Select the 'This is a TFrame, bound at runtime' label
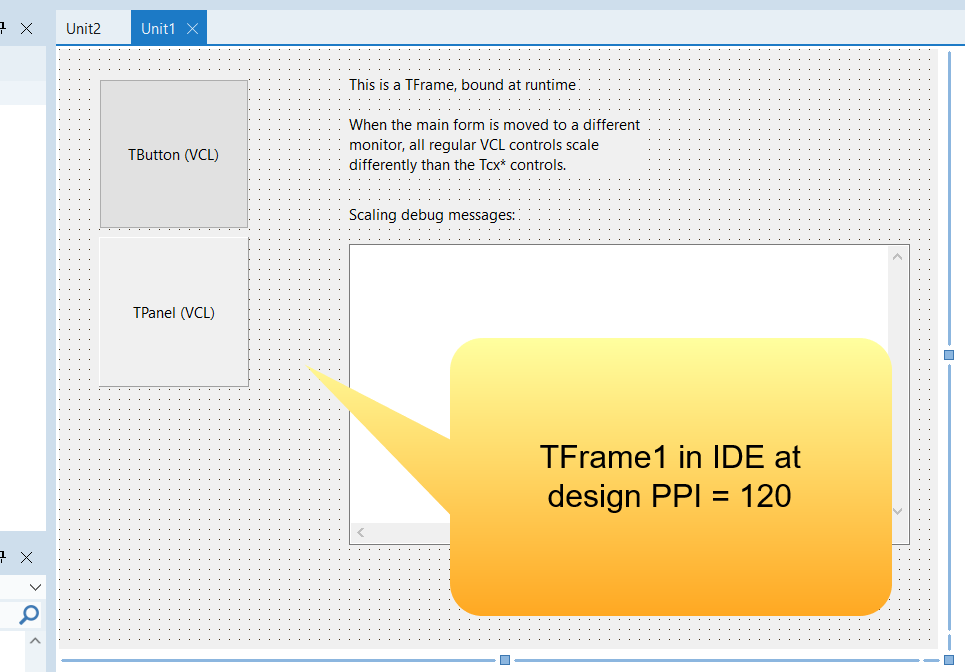The height and width of the screenshot is (672, 965). point(463,85)
